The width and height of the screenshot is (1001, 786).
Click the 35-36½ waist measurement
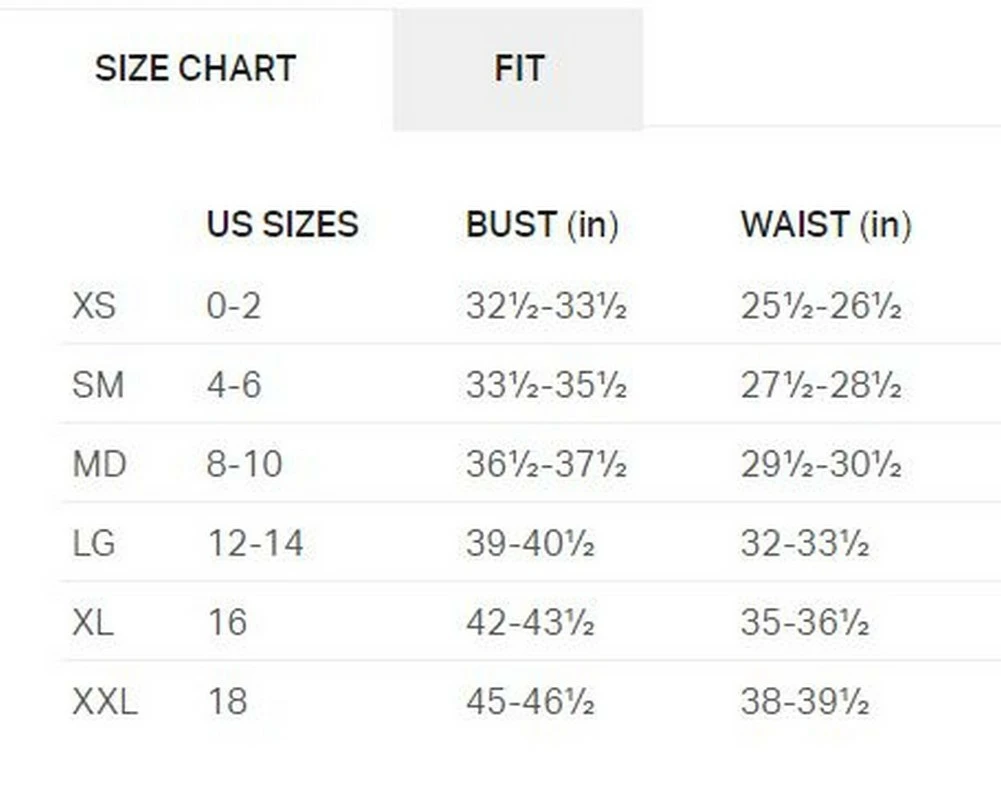pos(805,623)
